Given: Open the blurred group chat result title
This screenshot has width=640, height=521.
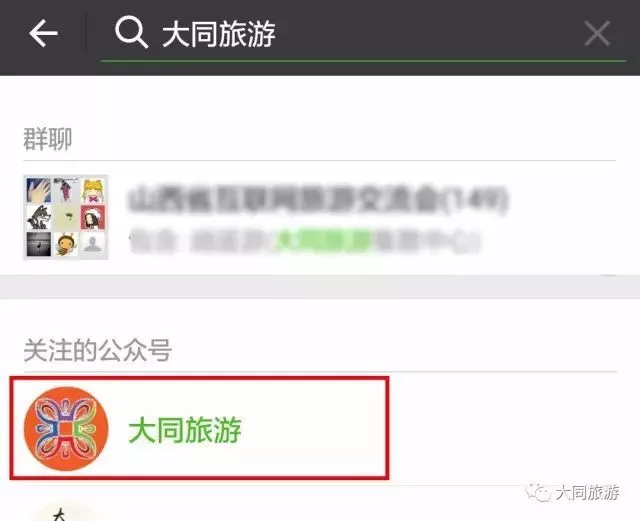Looking at the screenshot, I should coord(318,199).
